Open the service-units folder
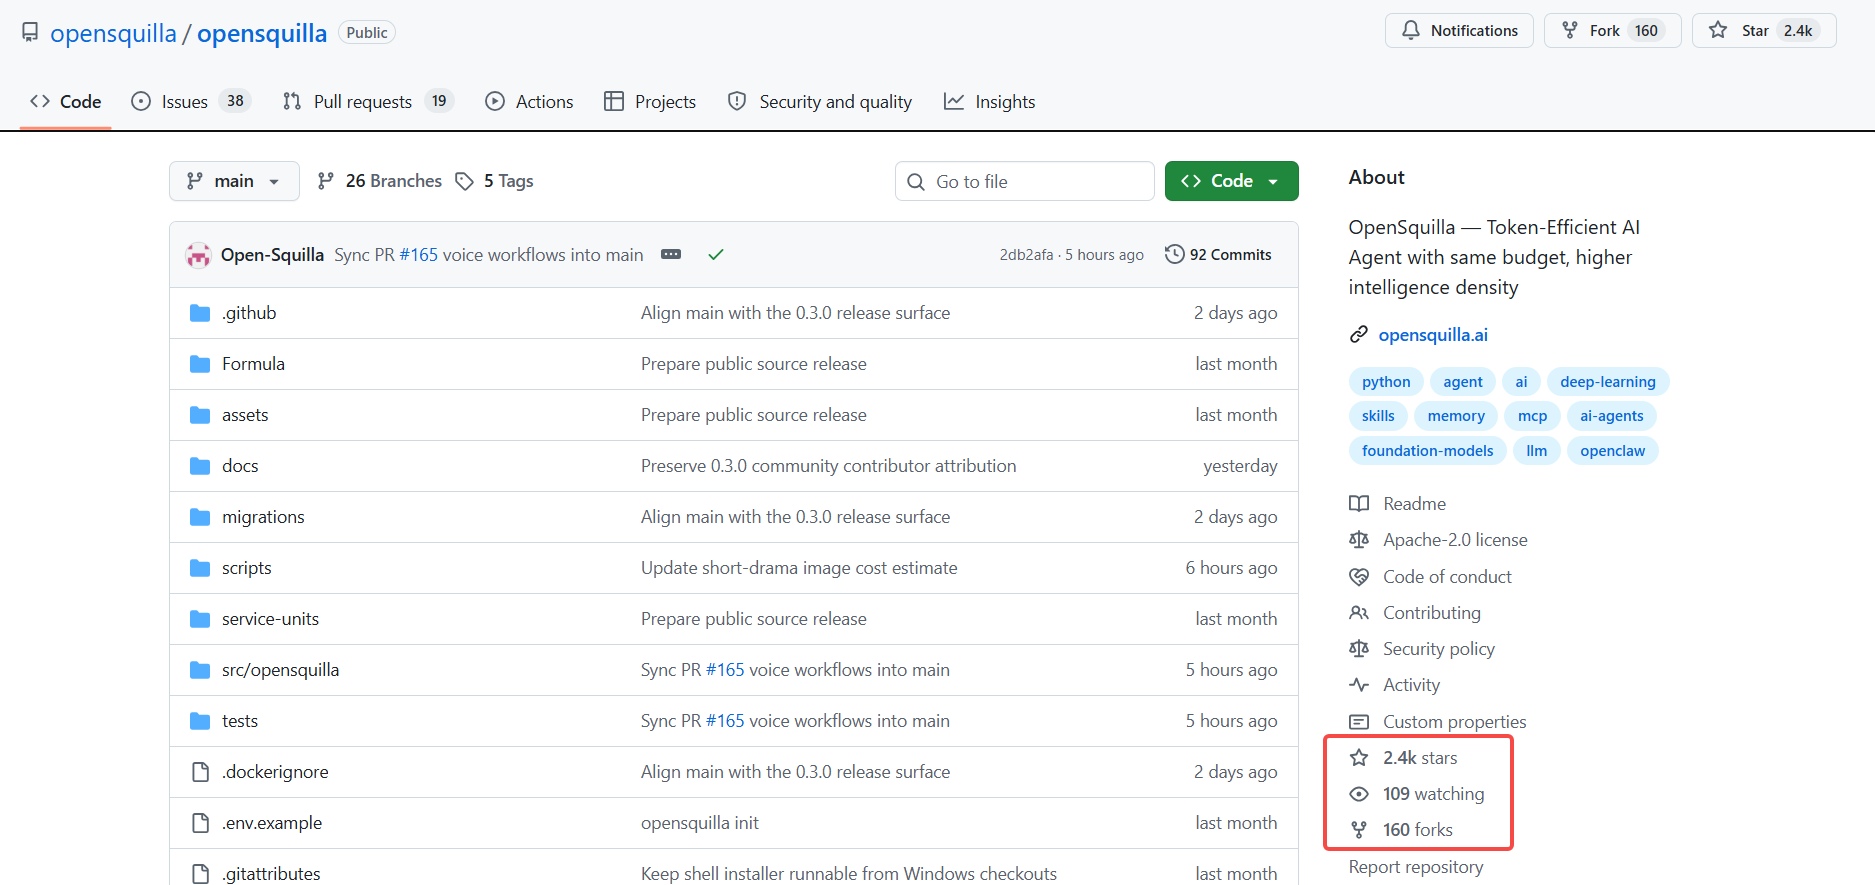Image resolution: width=1875 pixels, height=885 pixels. pos(270,619)
